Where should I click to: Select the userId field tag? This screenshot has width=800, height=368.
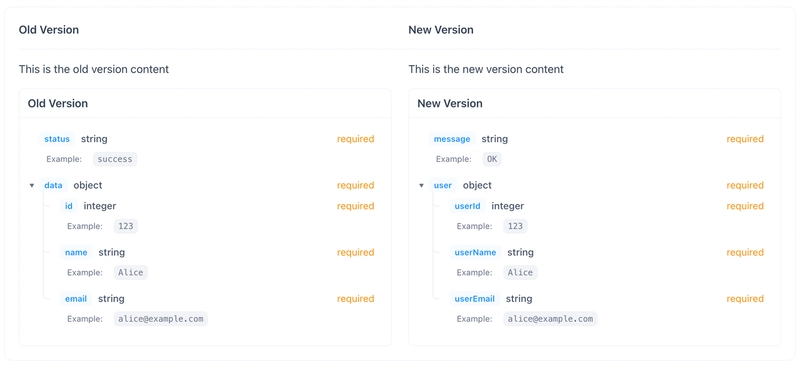click(x=467, y=206)
